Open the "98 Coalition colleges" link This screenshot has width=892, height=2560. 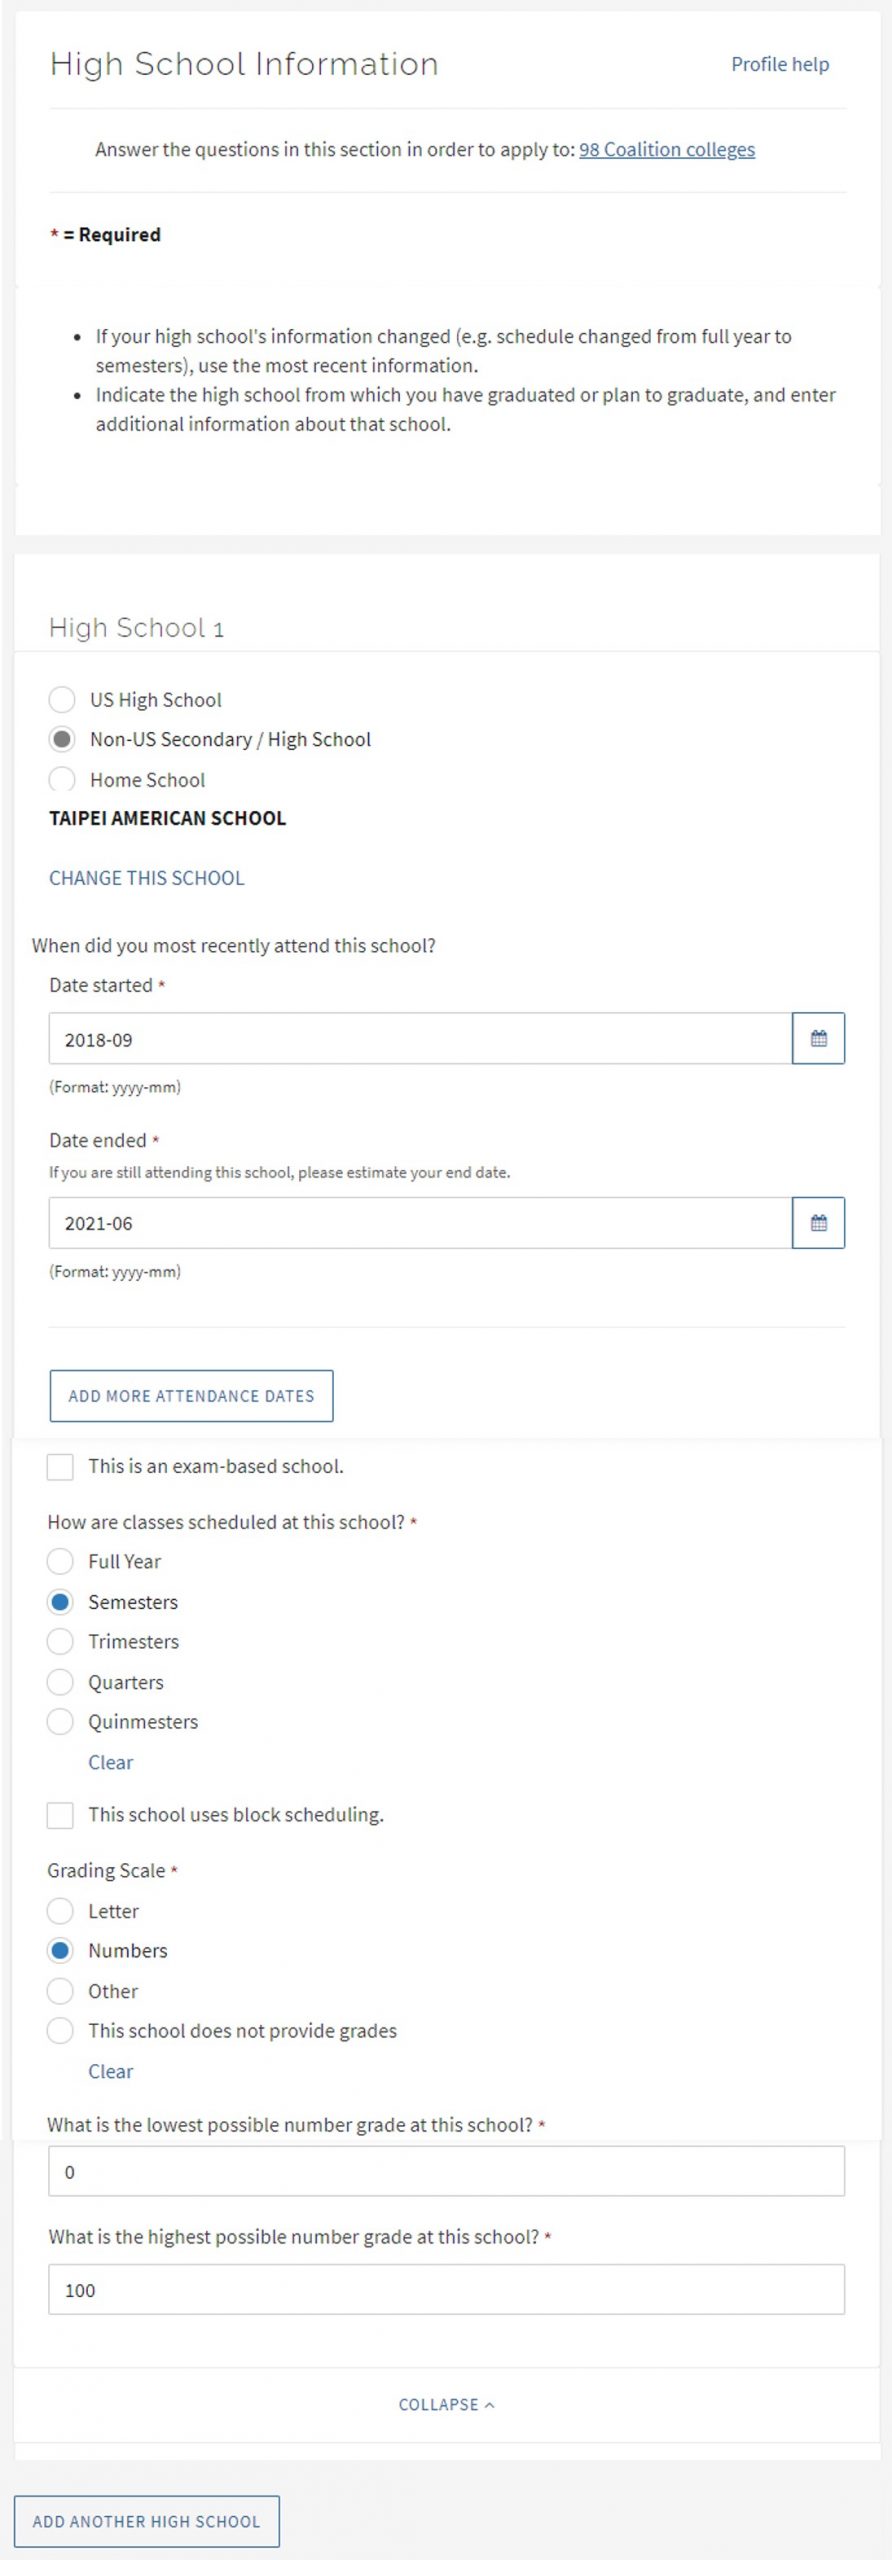click(x=667, y=150)
